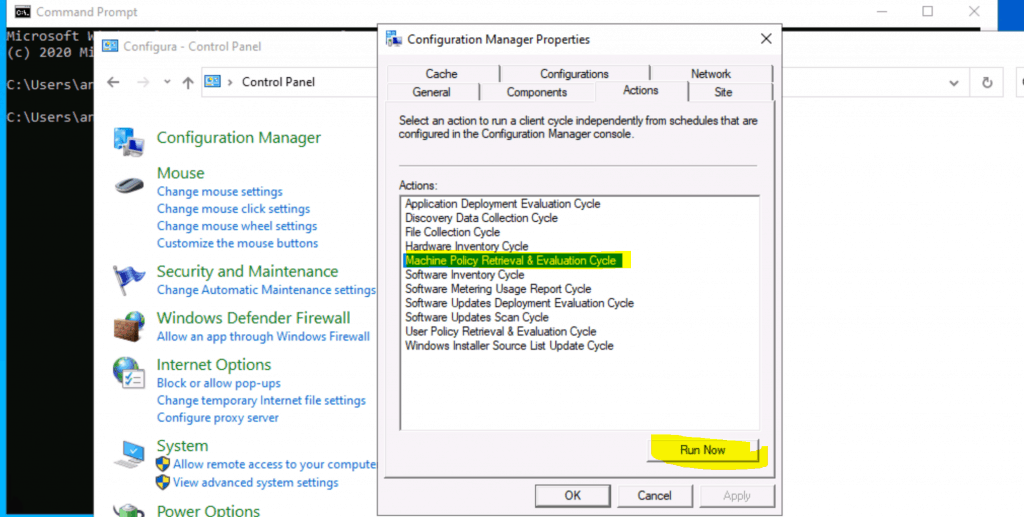Click Customize the mouse buttons link
1024x517 pixels.
pos(237,243)
